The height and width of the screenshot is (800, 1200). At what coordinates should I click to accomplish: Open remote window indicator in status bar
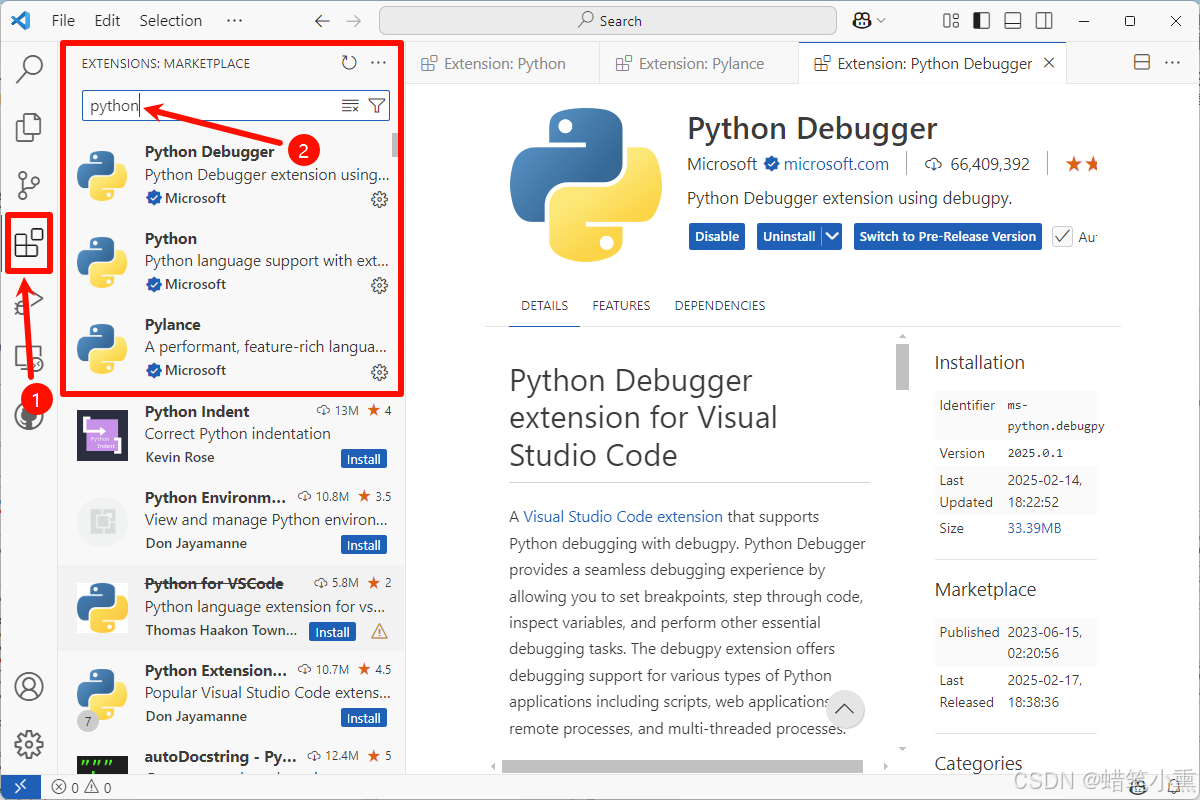(x=21, y=787)
